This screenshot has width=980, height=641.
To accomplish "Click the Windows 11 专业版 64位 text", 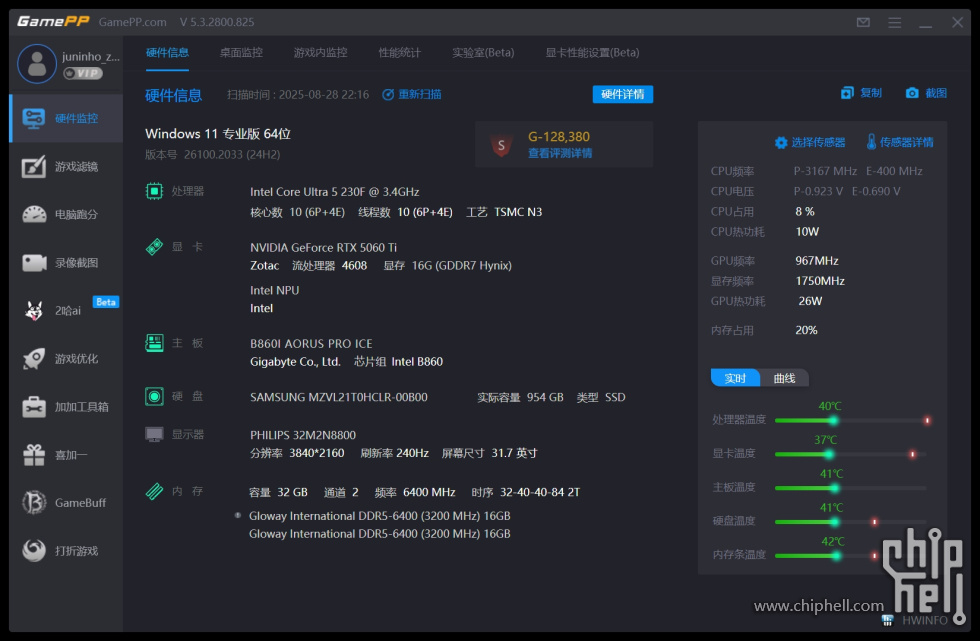I will tap(218, 134).
